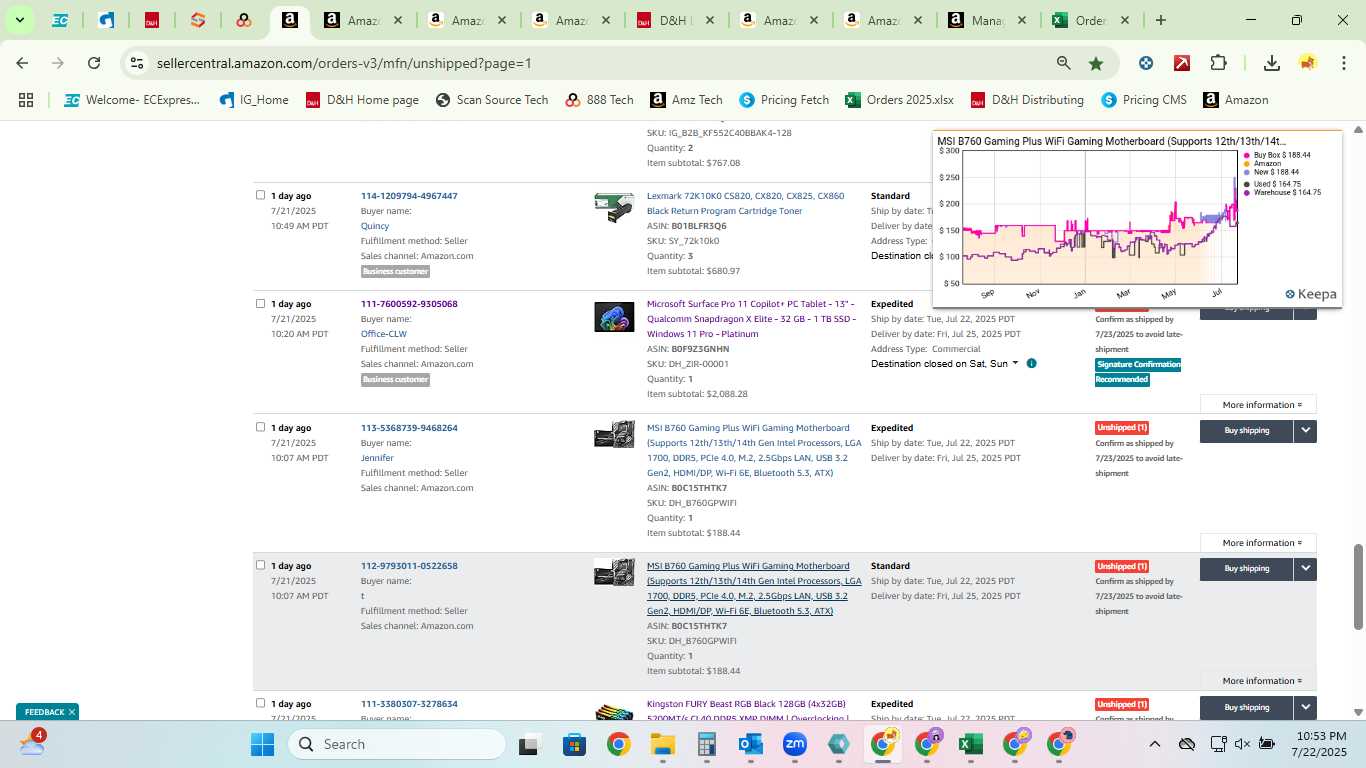Click the page vertical scrollbar thumb

pyautogui.click(x=1358, y=587)
